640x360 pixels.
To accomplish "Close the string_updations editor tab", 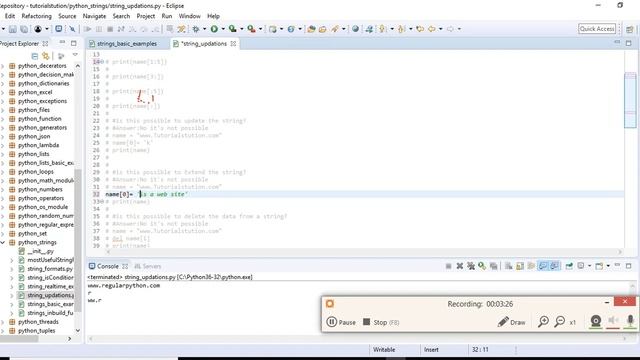I will tap(233, 44).
